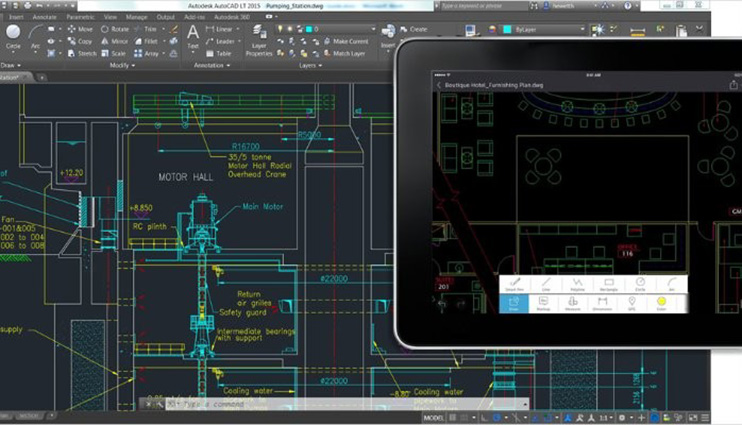Expand the Modify panel

[x=122, y=65]
